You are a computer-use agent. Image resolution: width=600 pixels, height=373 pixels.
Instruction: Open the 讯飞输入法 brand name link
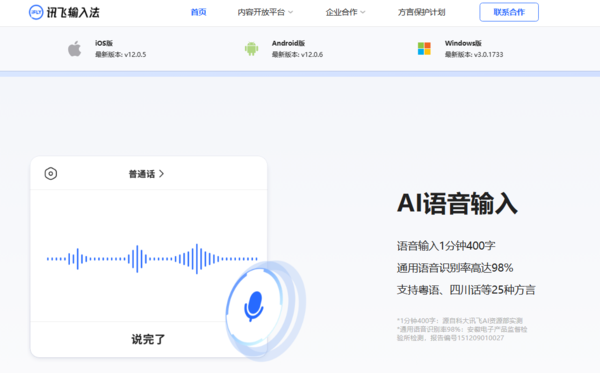73,13
